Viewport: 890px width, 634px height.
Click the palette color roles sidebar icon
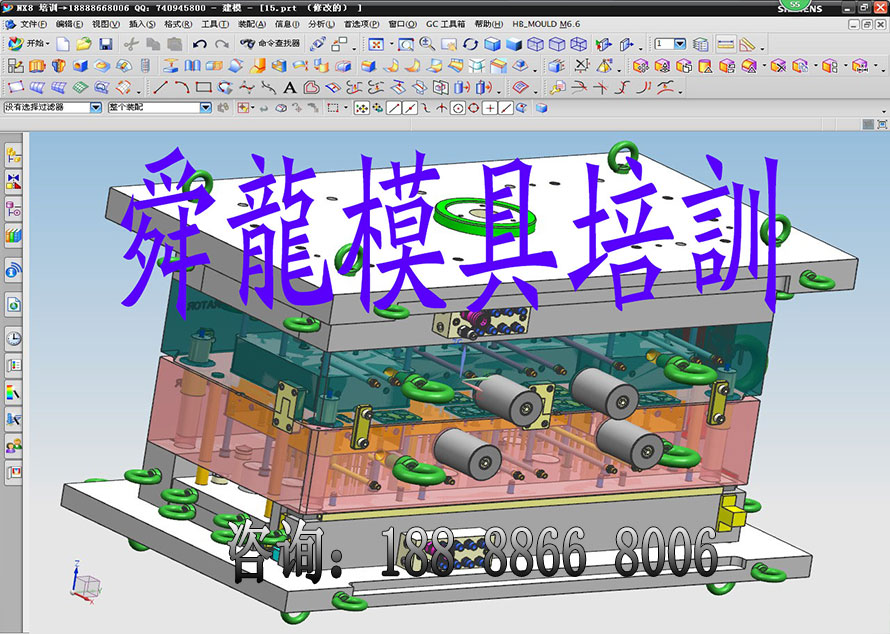point(14,391)
